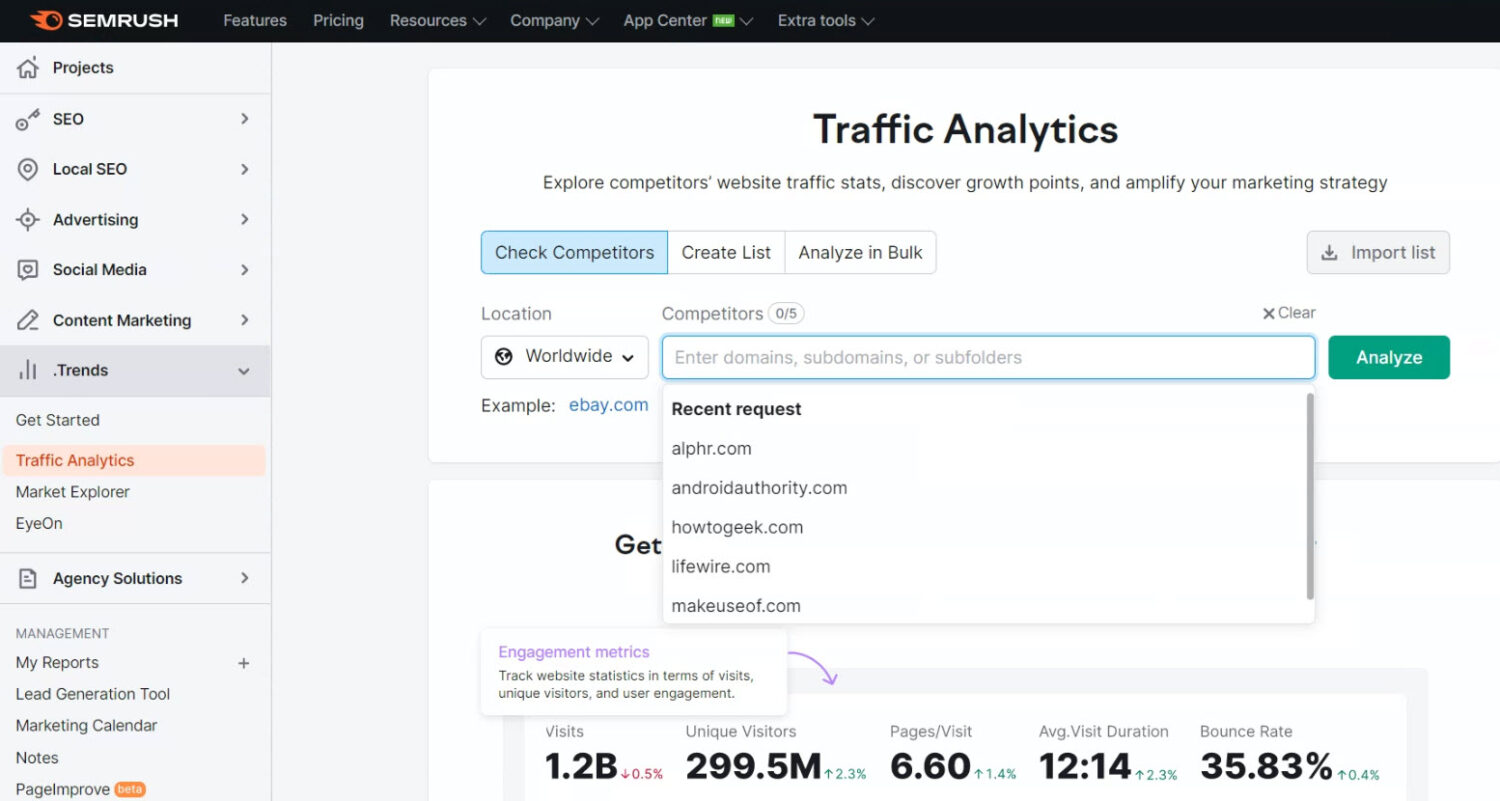Viewport: 1500px width, 801px height.
Task: Open My Reports
Action: (57, 663)
